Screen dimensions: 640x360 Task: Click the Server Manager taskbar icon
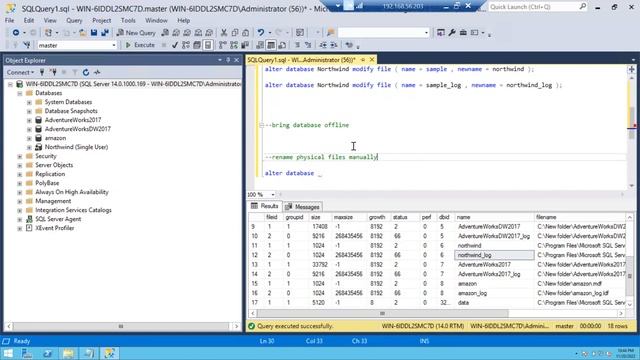27,353
